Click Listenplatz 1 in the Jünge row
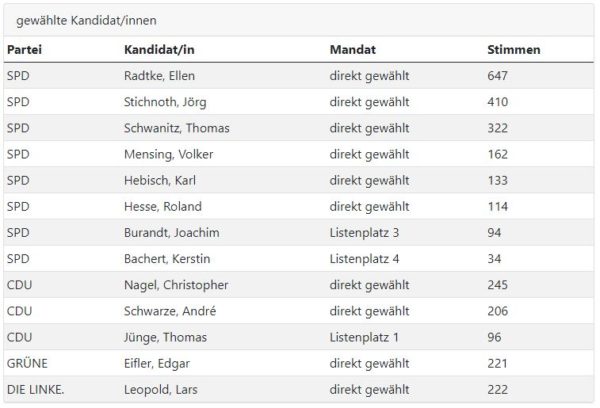The height and width of the screenshot is (408, 600). click(x=364, y=337)
